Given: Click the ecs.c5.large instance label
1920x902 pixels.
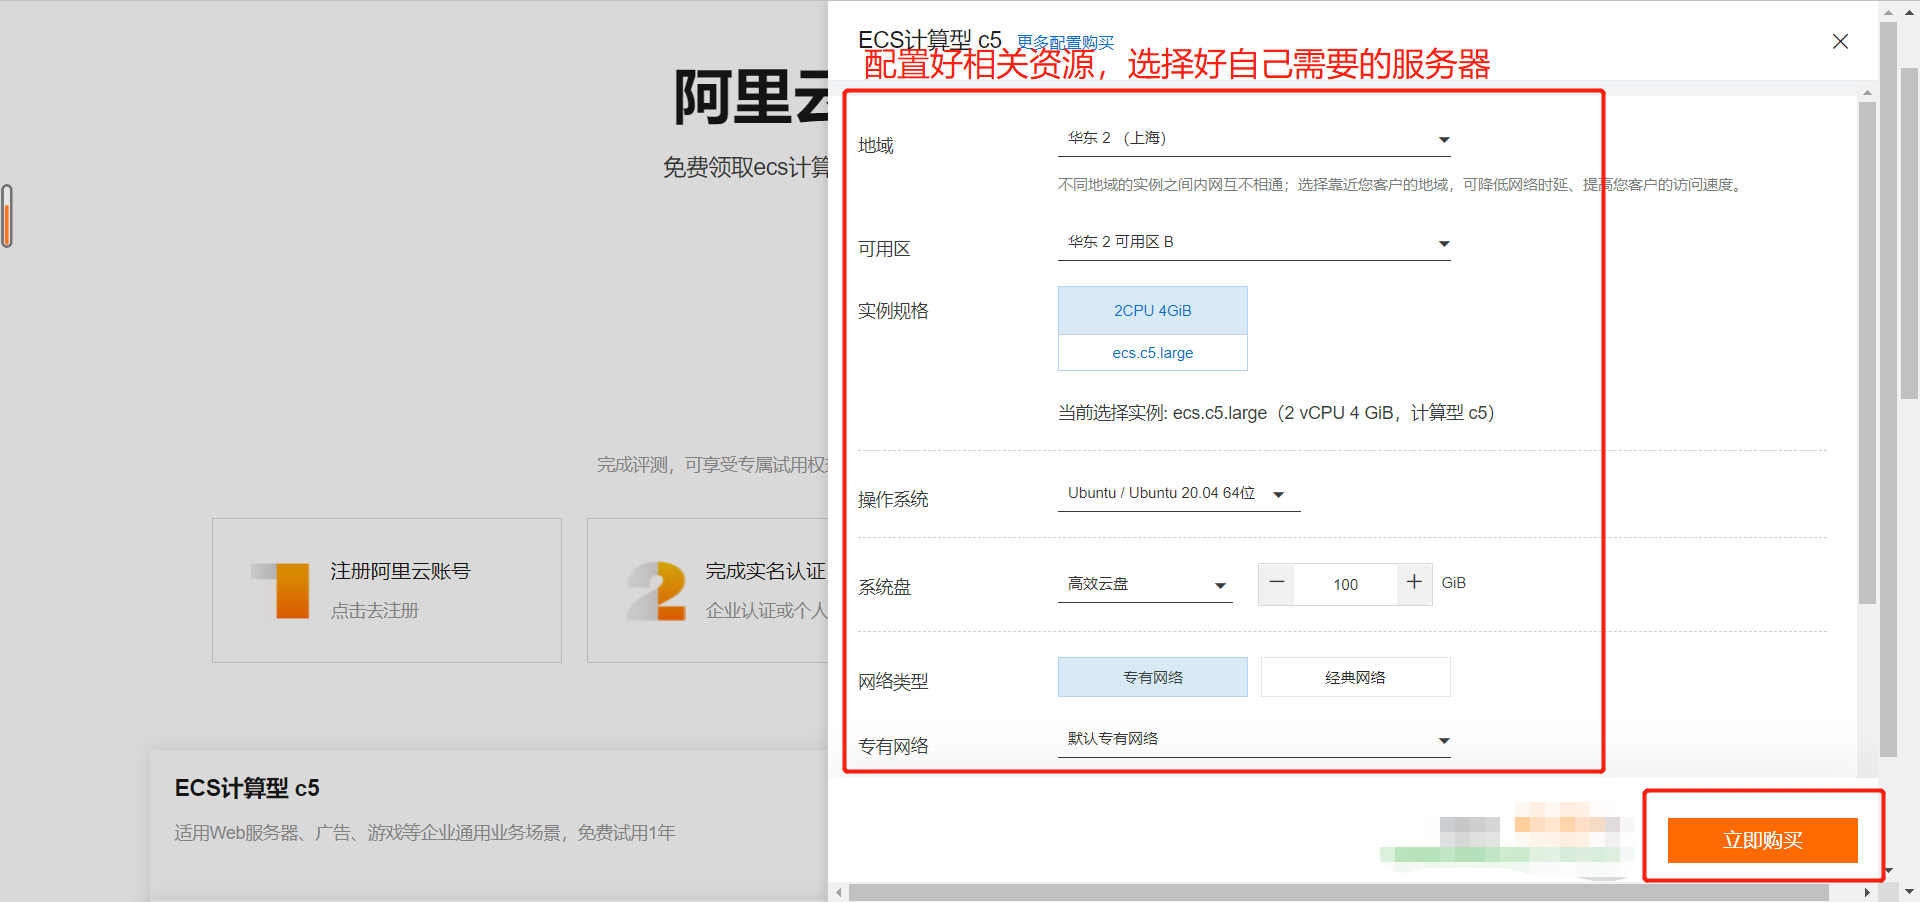Looking at the screenshot, I should [x=1152, y=353].
